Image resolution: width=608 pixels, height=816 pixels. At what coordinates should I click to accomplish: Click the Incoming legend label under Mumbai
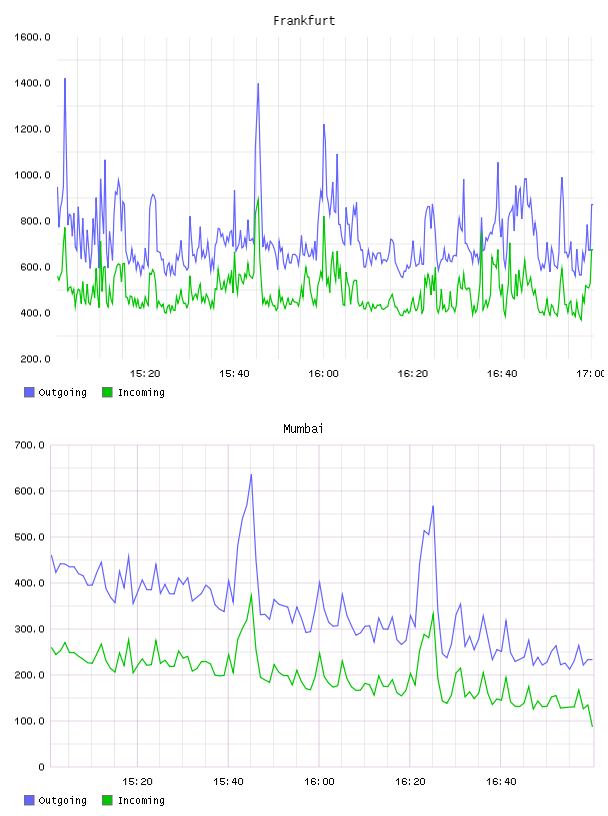click(141, 801)
